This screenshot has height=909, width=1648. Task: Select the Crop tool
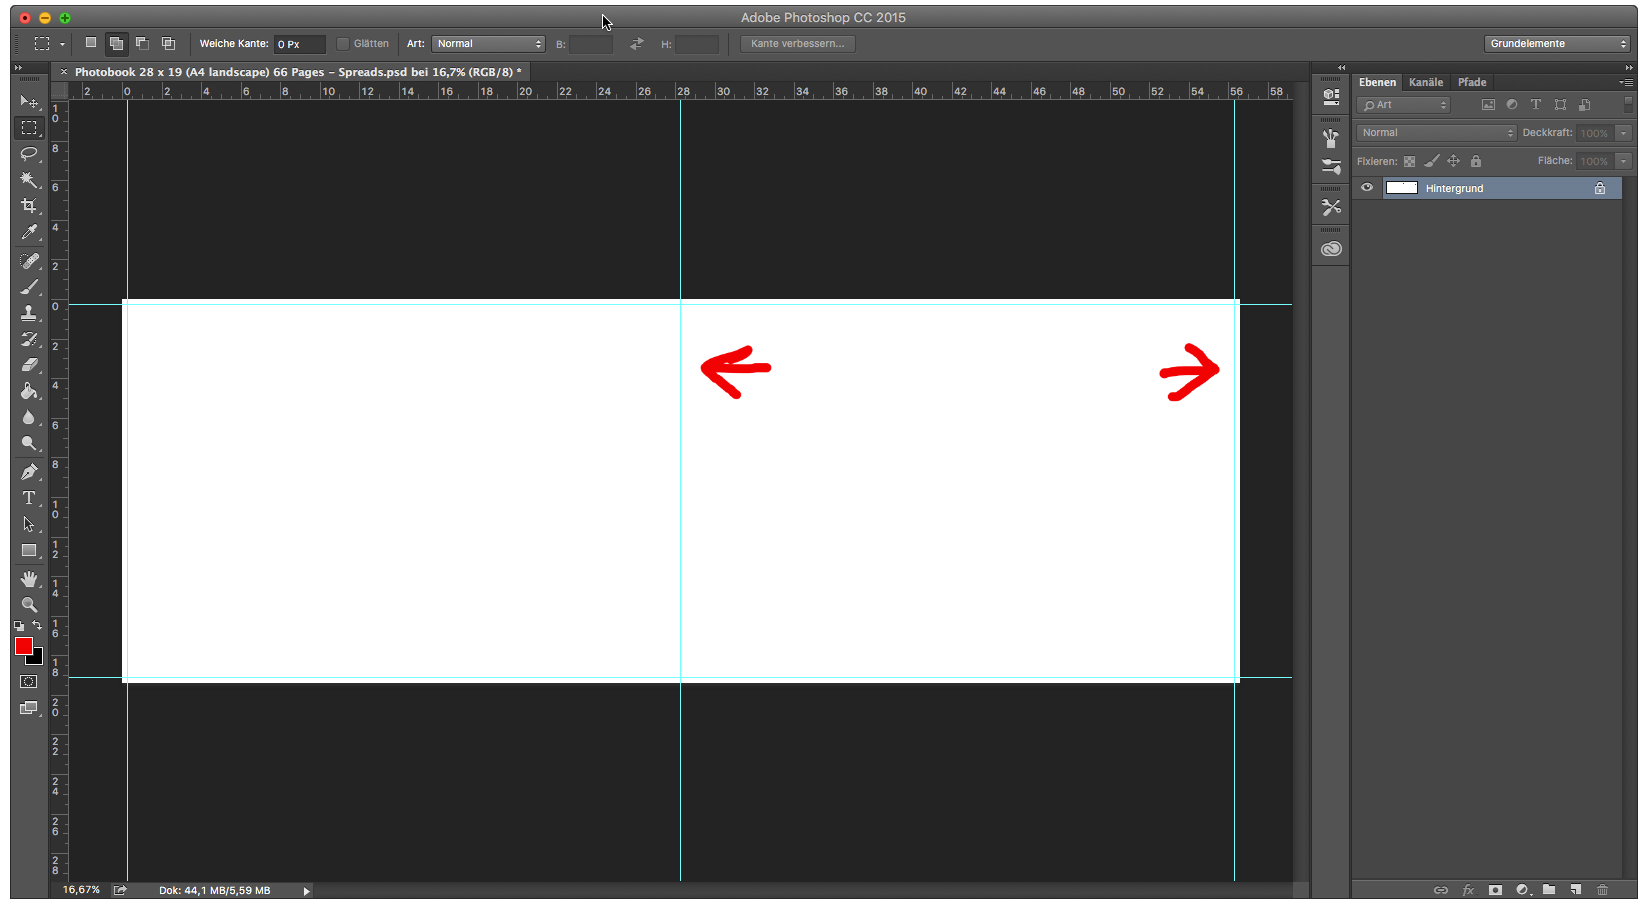point(29,206)
